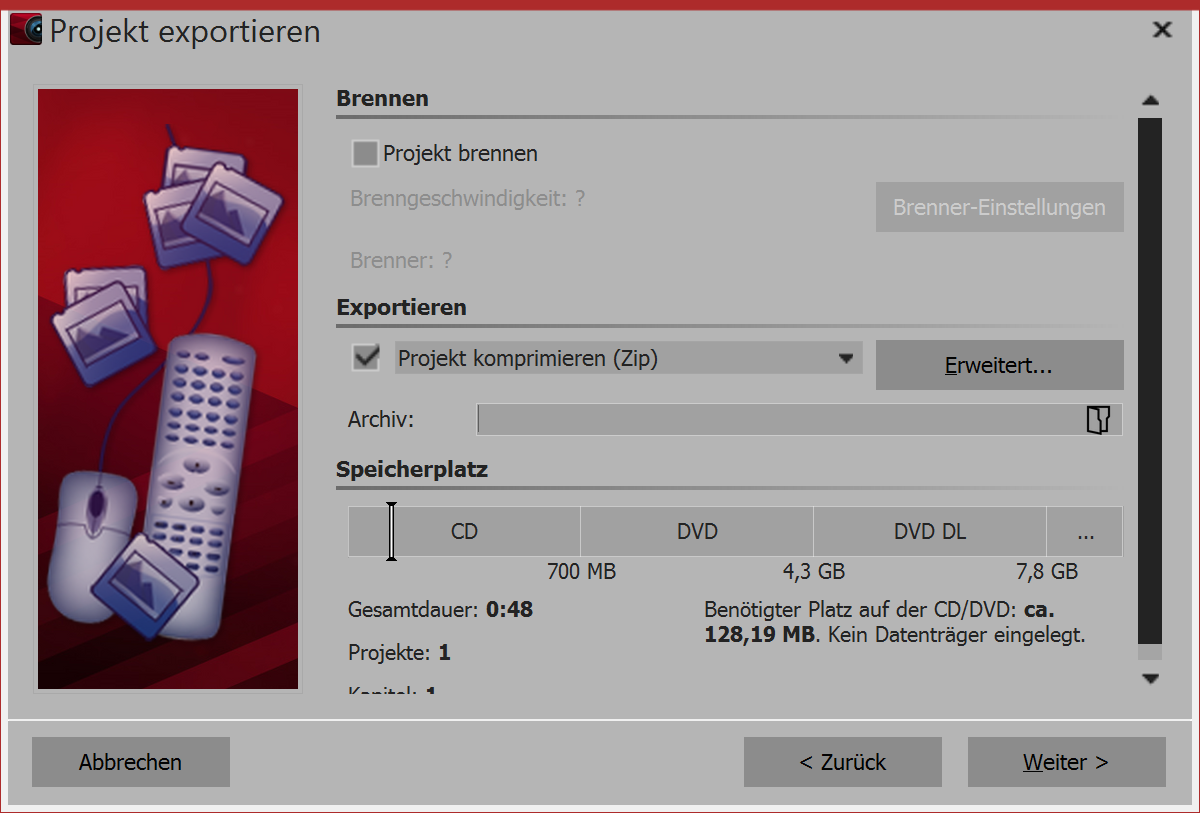This screenshot has width=1200, height=813.
Task: Select the CD capacity option
Action: click(x=464, y=531)
